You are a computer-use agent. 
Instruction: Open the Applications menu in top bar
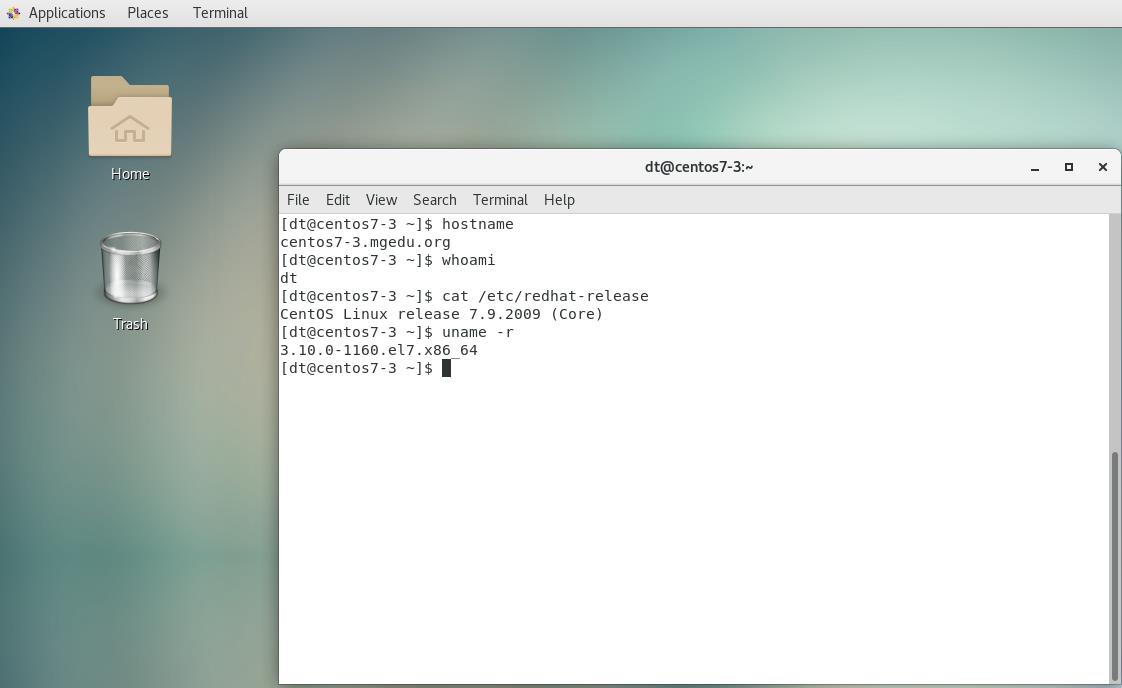pyautogui.click(x=67, y=13)
